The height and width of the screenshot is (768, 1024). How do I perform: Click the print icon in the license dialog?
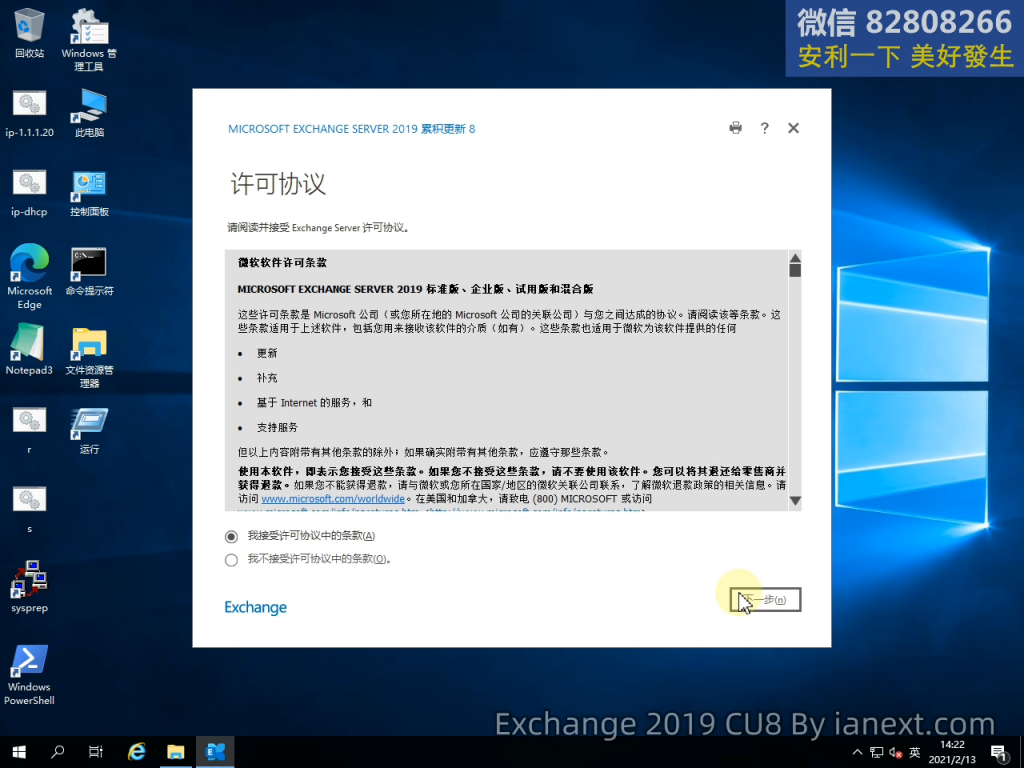coord(736,128)
